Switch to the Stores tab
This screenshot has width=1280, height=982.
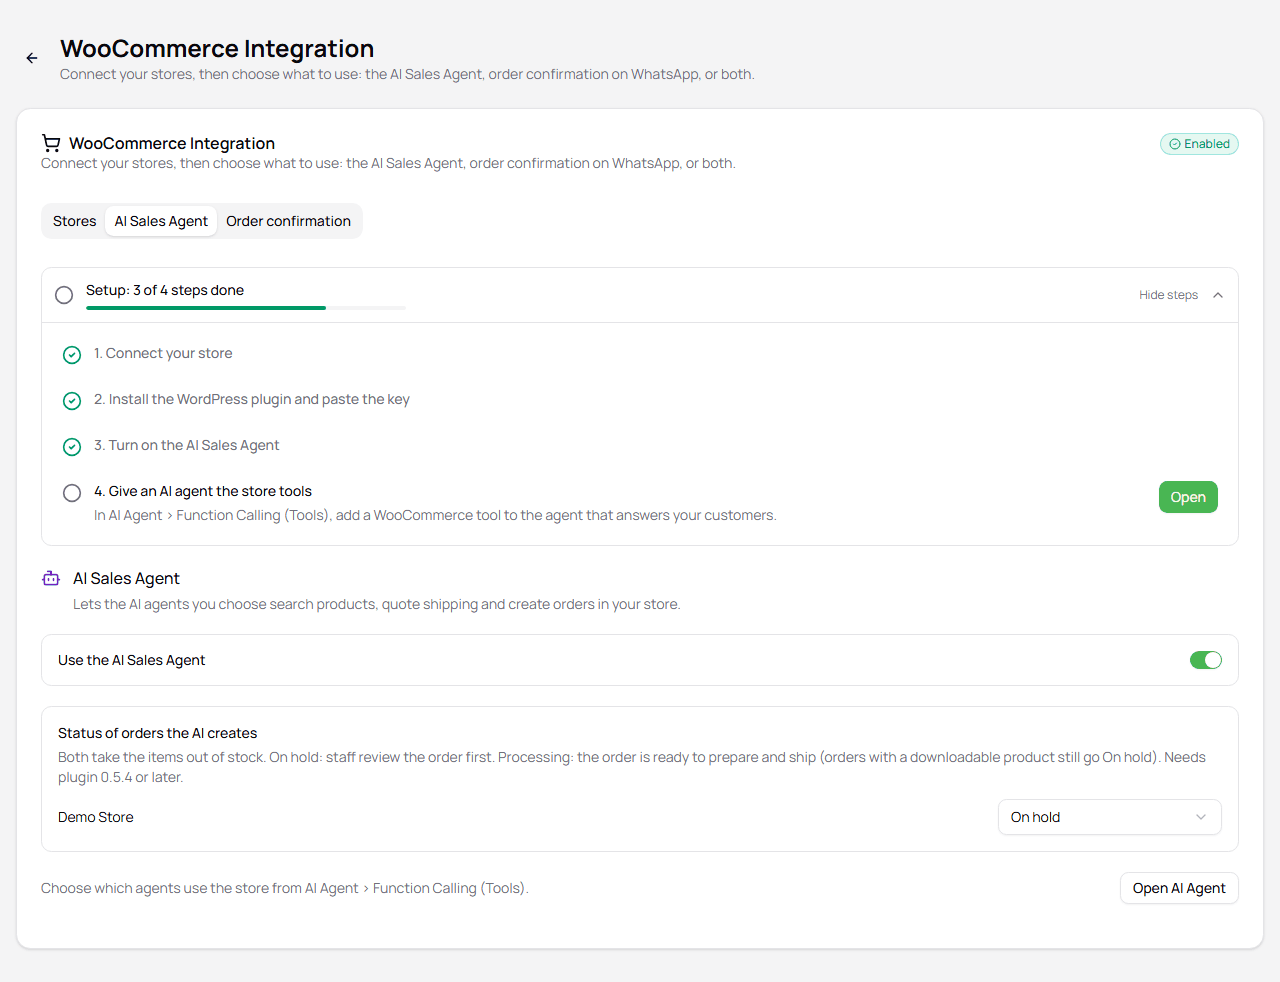pos(75,221)
